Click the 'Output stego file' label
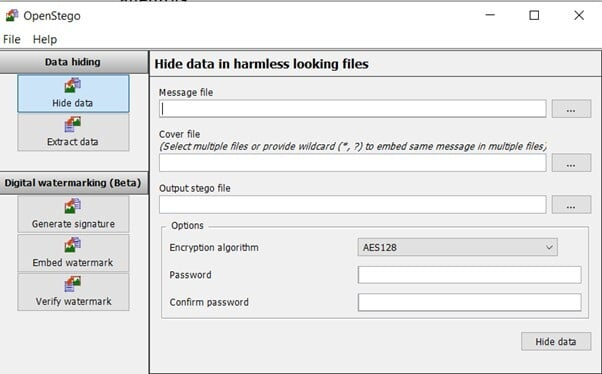Viewport: 602px width, 374px height. pos(195,188)
